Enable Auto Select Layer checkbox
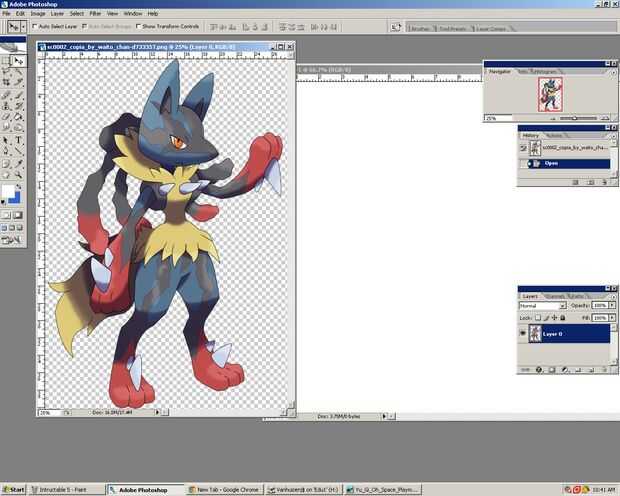The width and height of the screenshot is (620, 496). [x=34, y=27]
